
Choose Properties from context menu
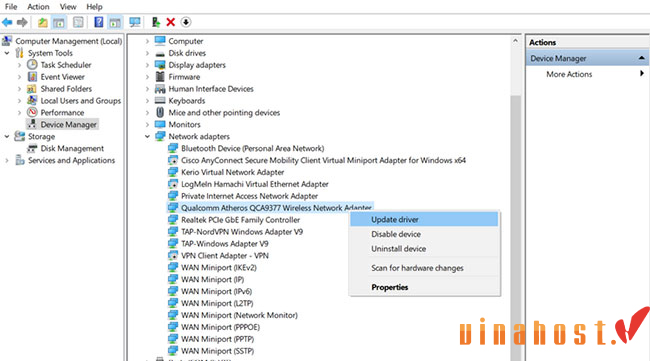pyautogui.click(x=424, y=287)
